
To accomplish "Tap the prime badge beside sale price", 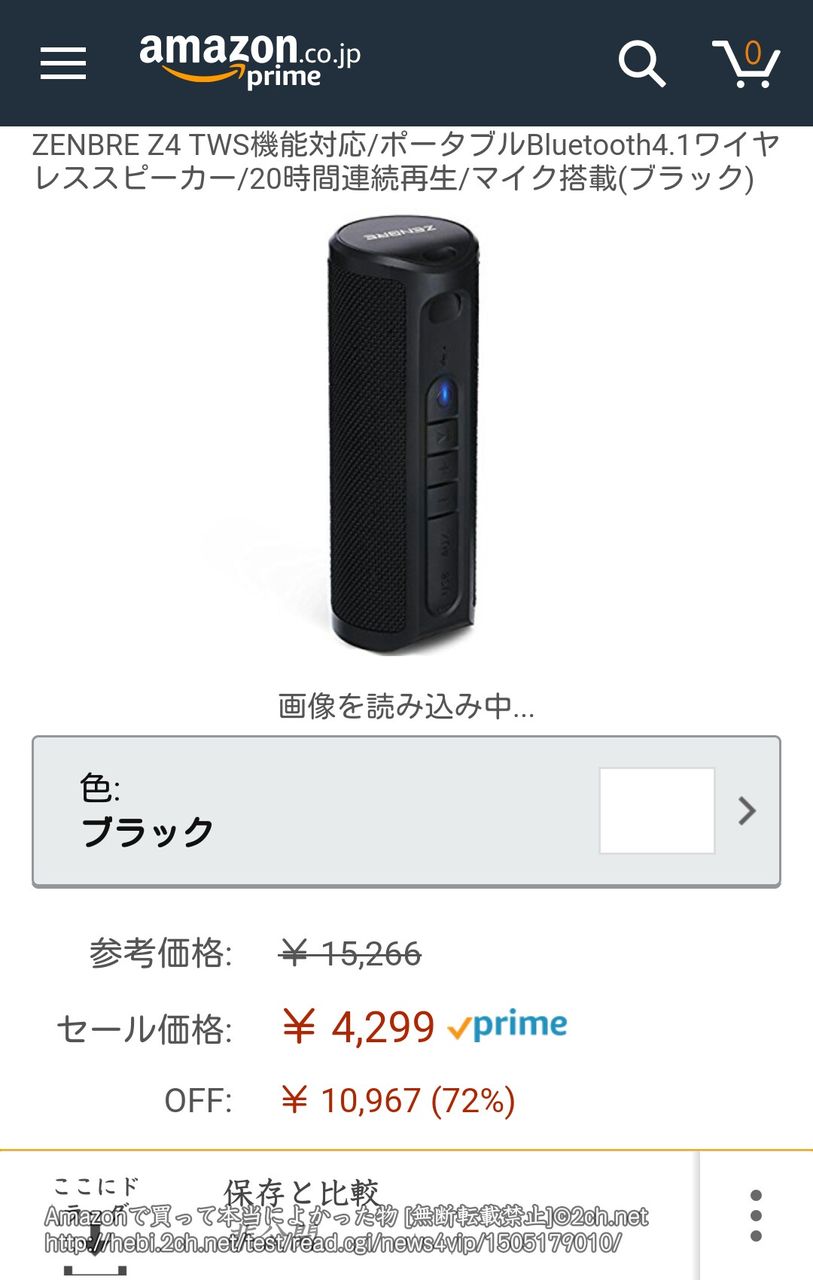I will coord(507,1026).
